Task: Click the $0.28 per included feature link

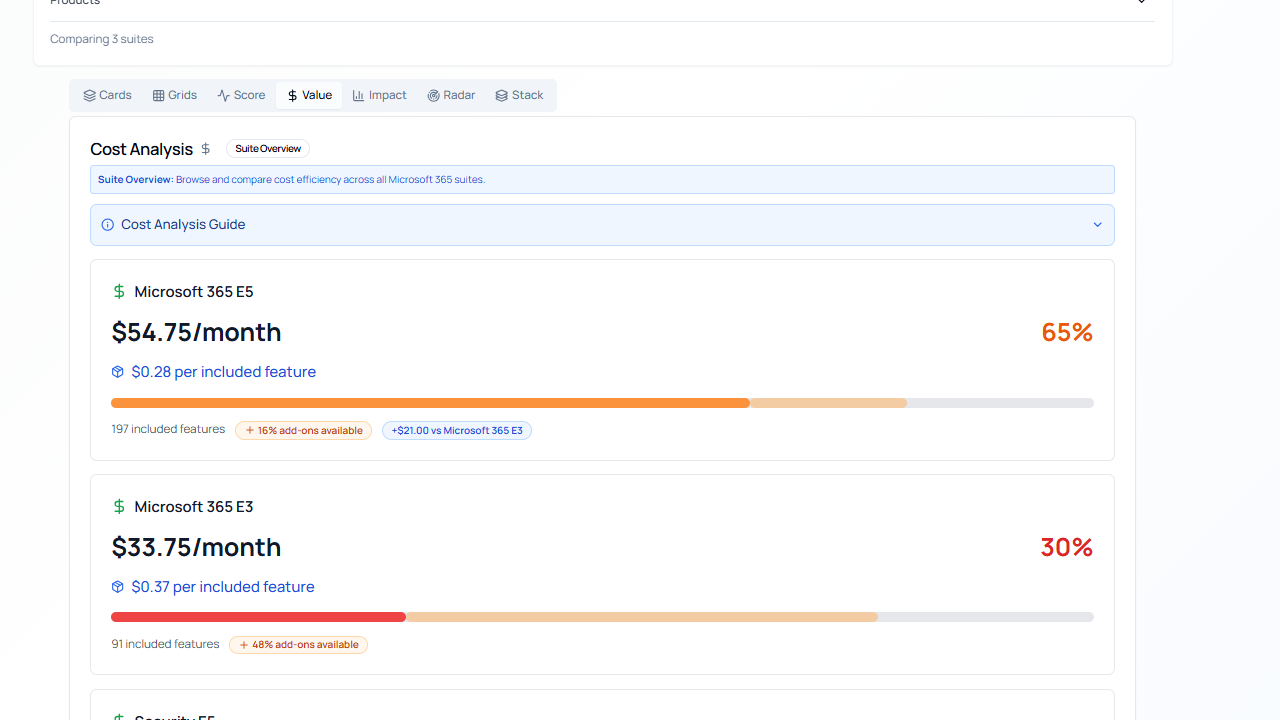Action: point(224,372)
